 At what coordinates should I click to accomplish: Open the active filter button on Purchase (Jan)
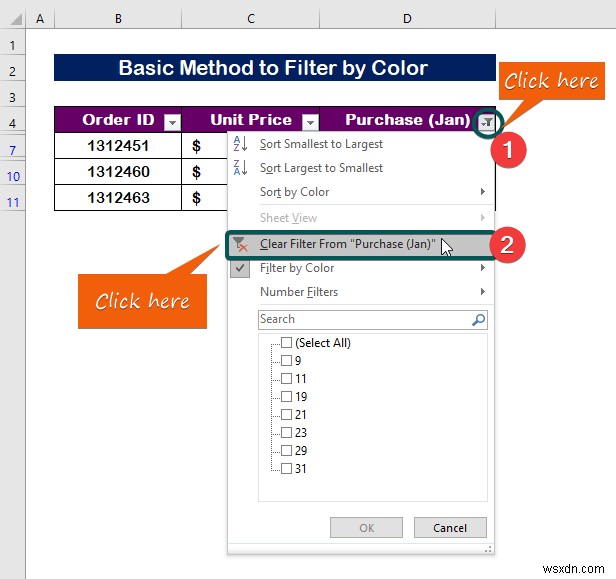pyautogui.click(x=487, y=123)
